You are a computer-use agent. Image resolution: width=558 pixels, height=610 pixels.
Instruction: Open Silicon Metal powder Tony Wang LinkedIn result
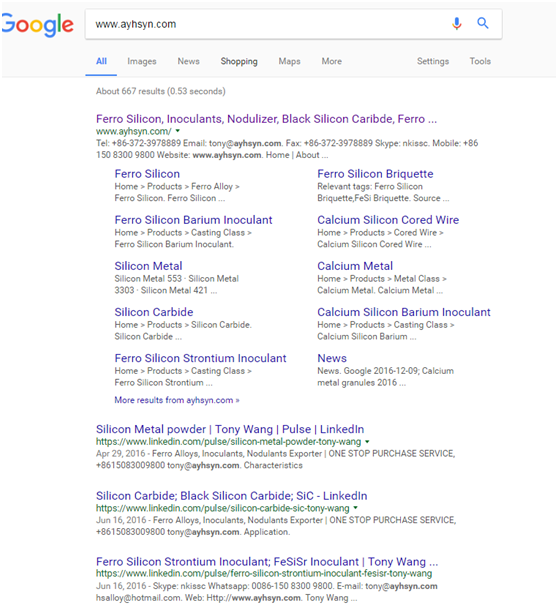(230, 429)
